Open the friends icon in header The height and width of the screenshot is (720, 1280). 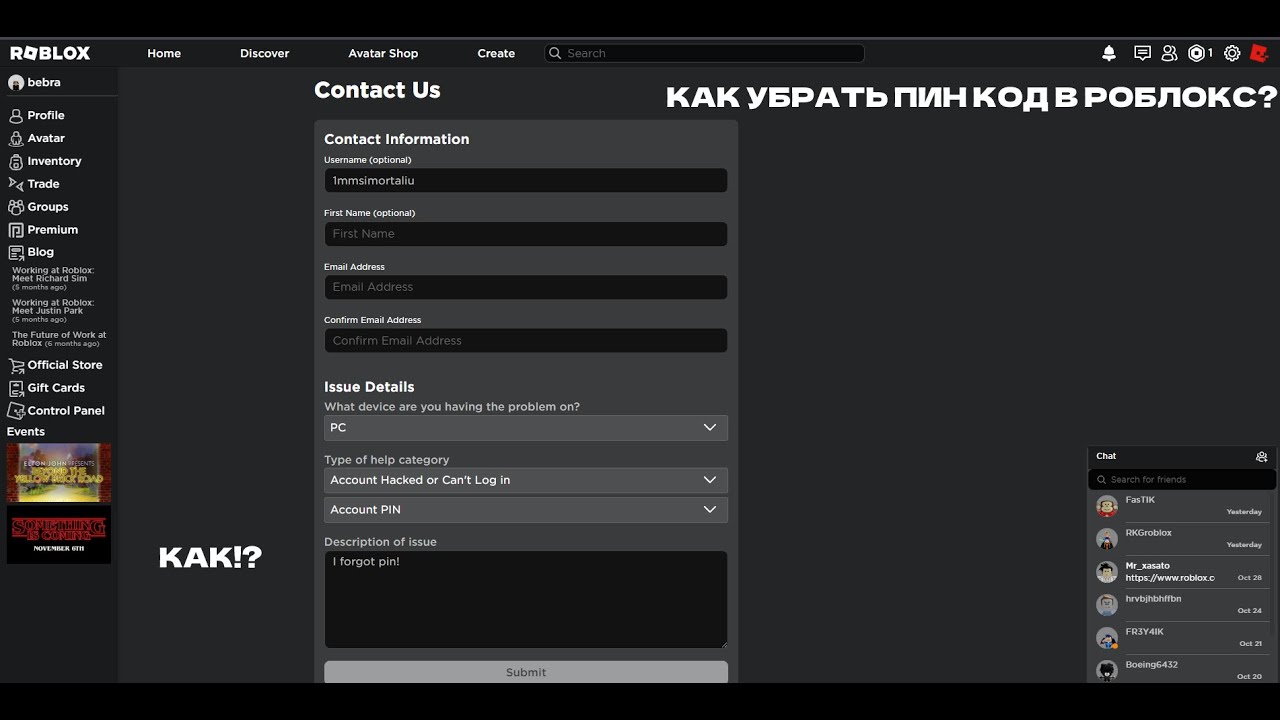[x=1169, y=53]
